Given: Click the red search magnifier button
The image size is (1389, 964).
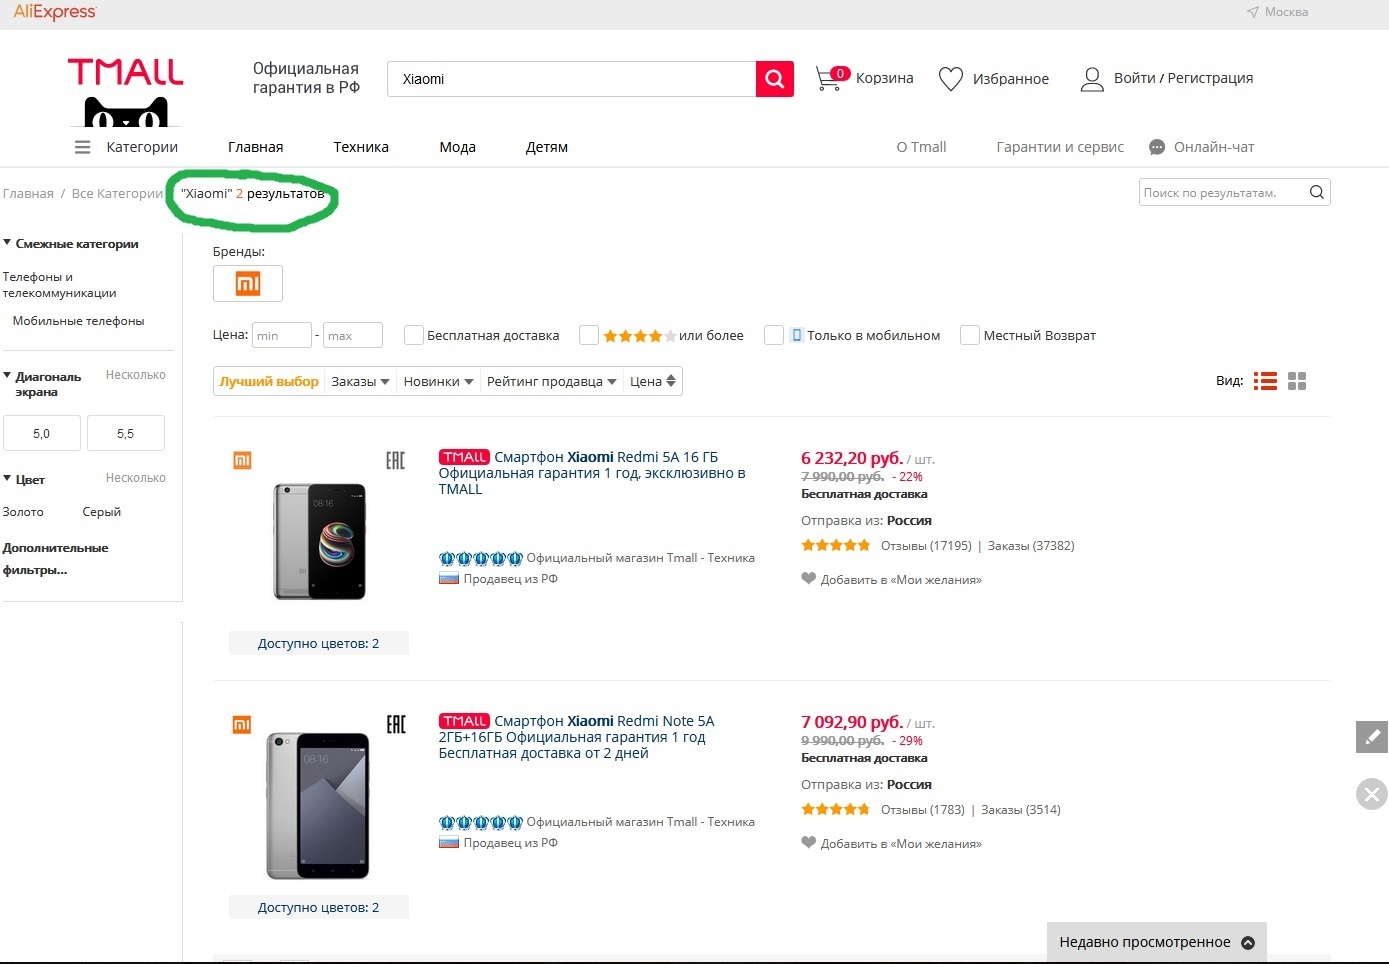Looking at the screenshot, I should point(774,79).
